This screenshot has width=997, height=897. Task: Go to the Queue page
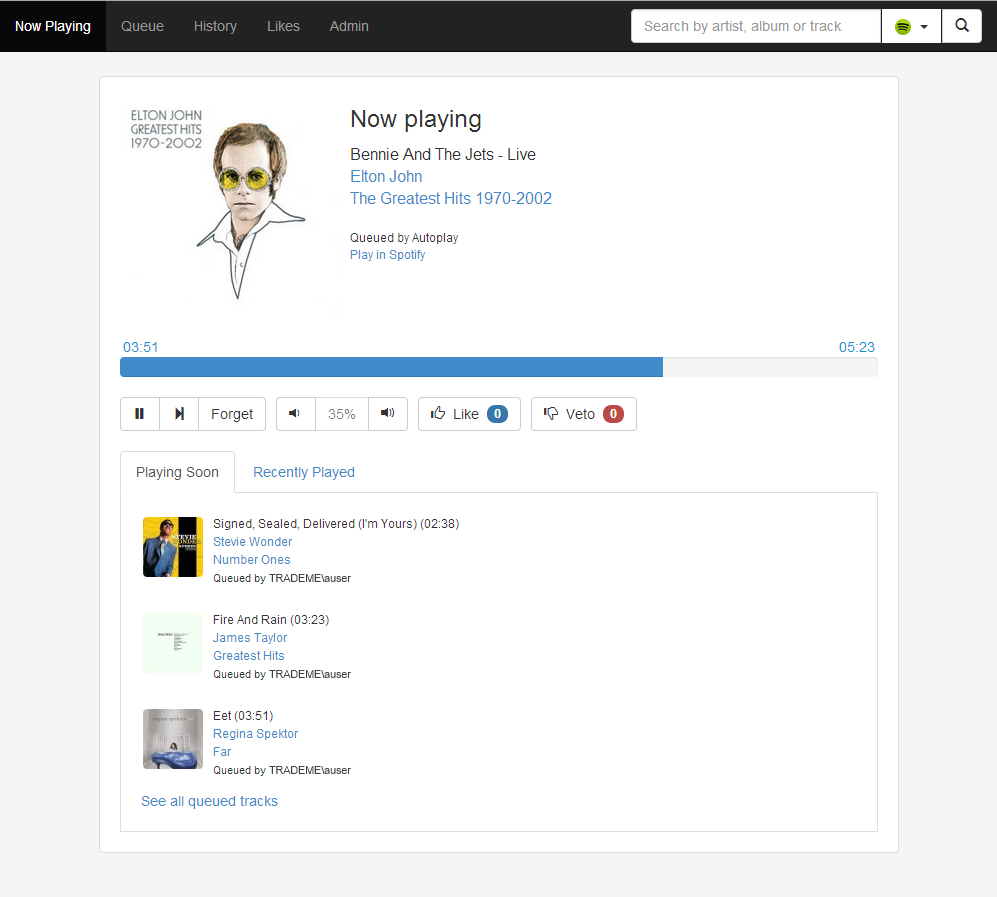pos(142,26)
